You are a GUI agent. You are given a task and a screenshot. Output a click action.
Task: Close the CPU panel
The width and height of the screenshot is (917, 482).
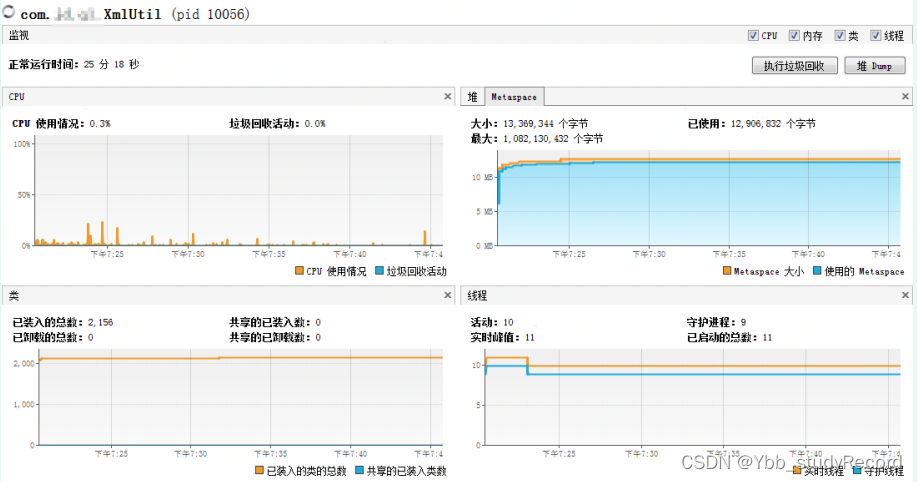coord(447,97)
